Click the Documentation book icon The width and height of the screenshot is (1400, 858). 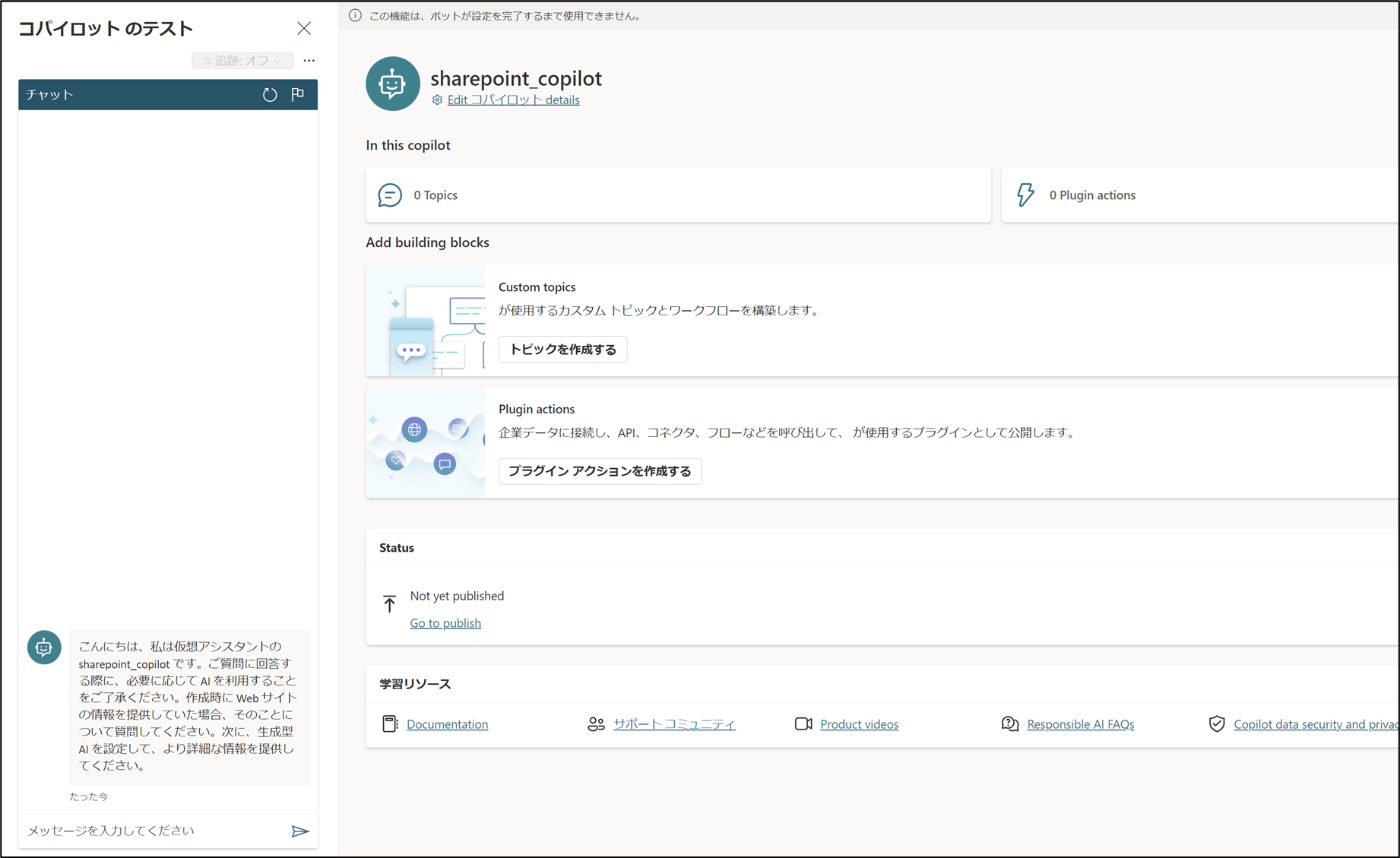(390, 724)
